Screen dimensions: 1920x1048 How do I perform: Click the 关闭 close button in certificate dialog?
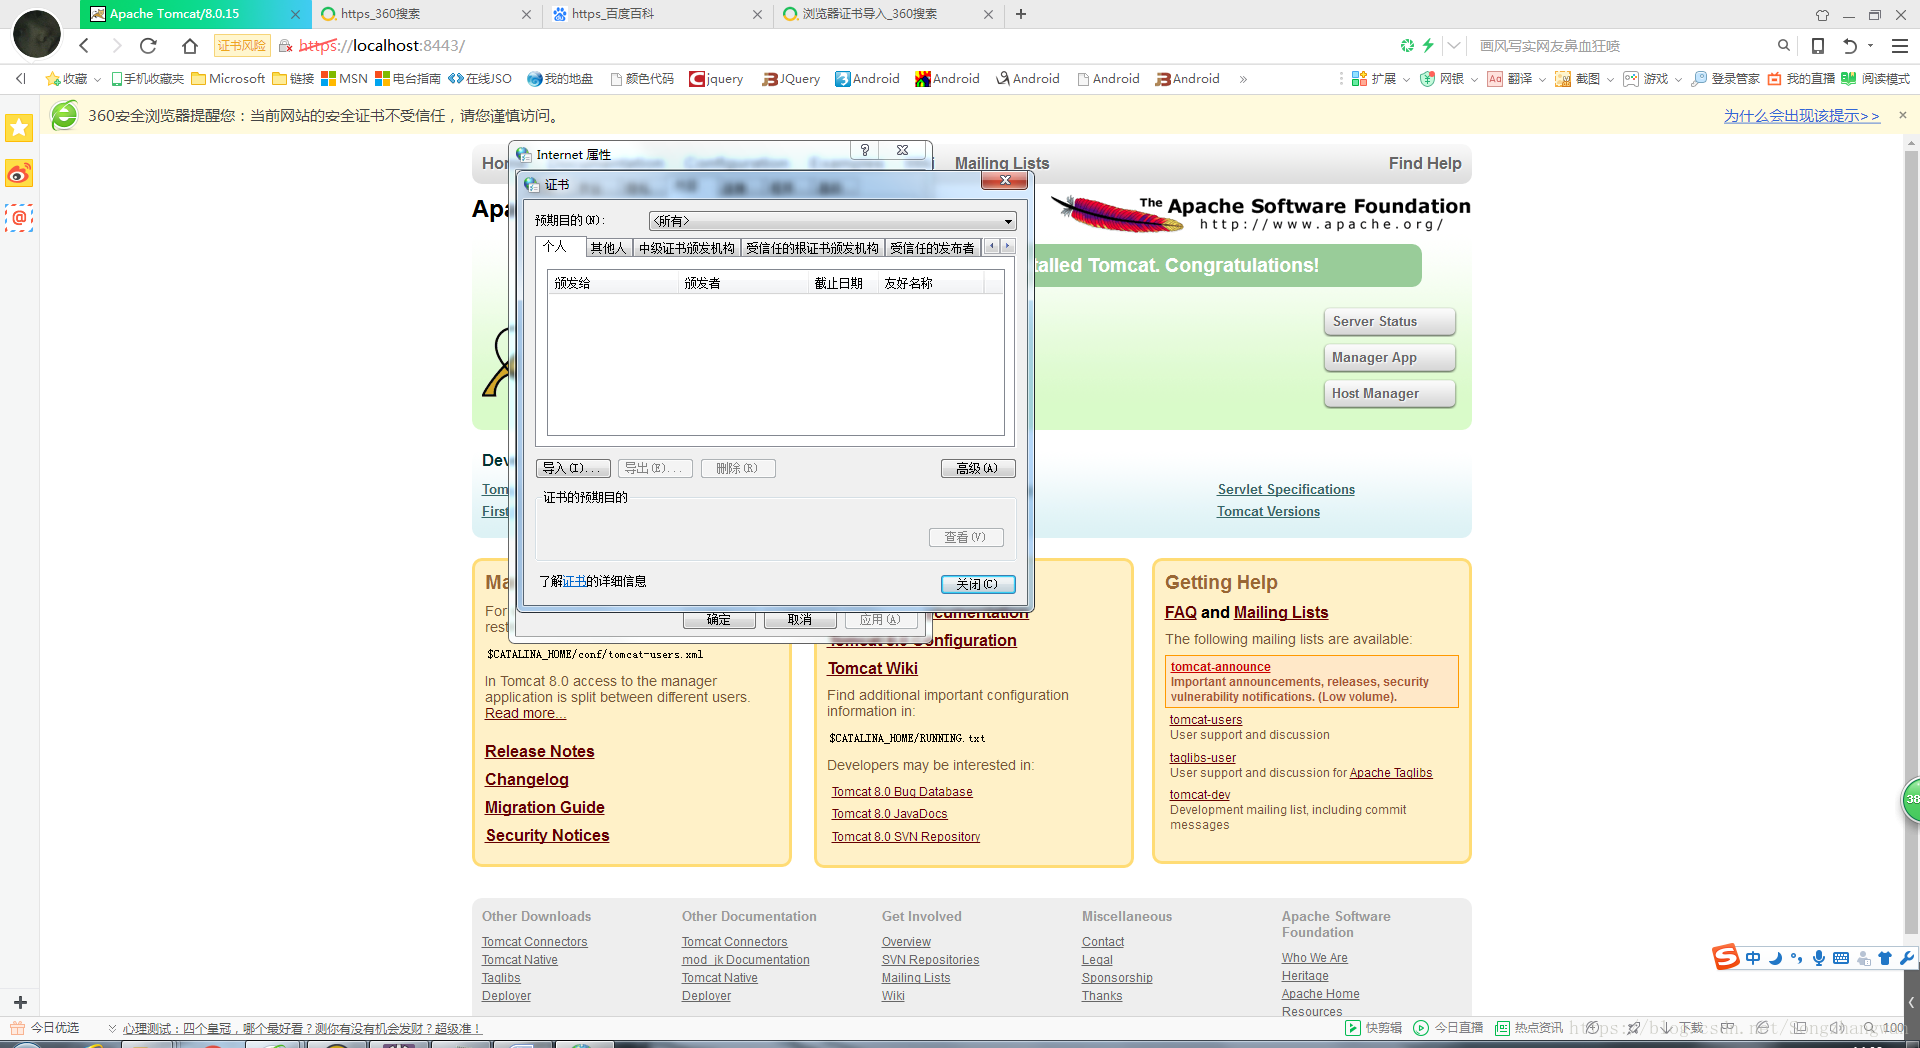977,584
